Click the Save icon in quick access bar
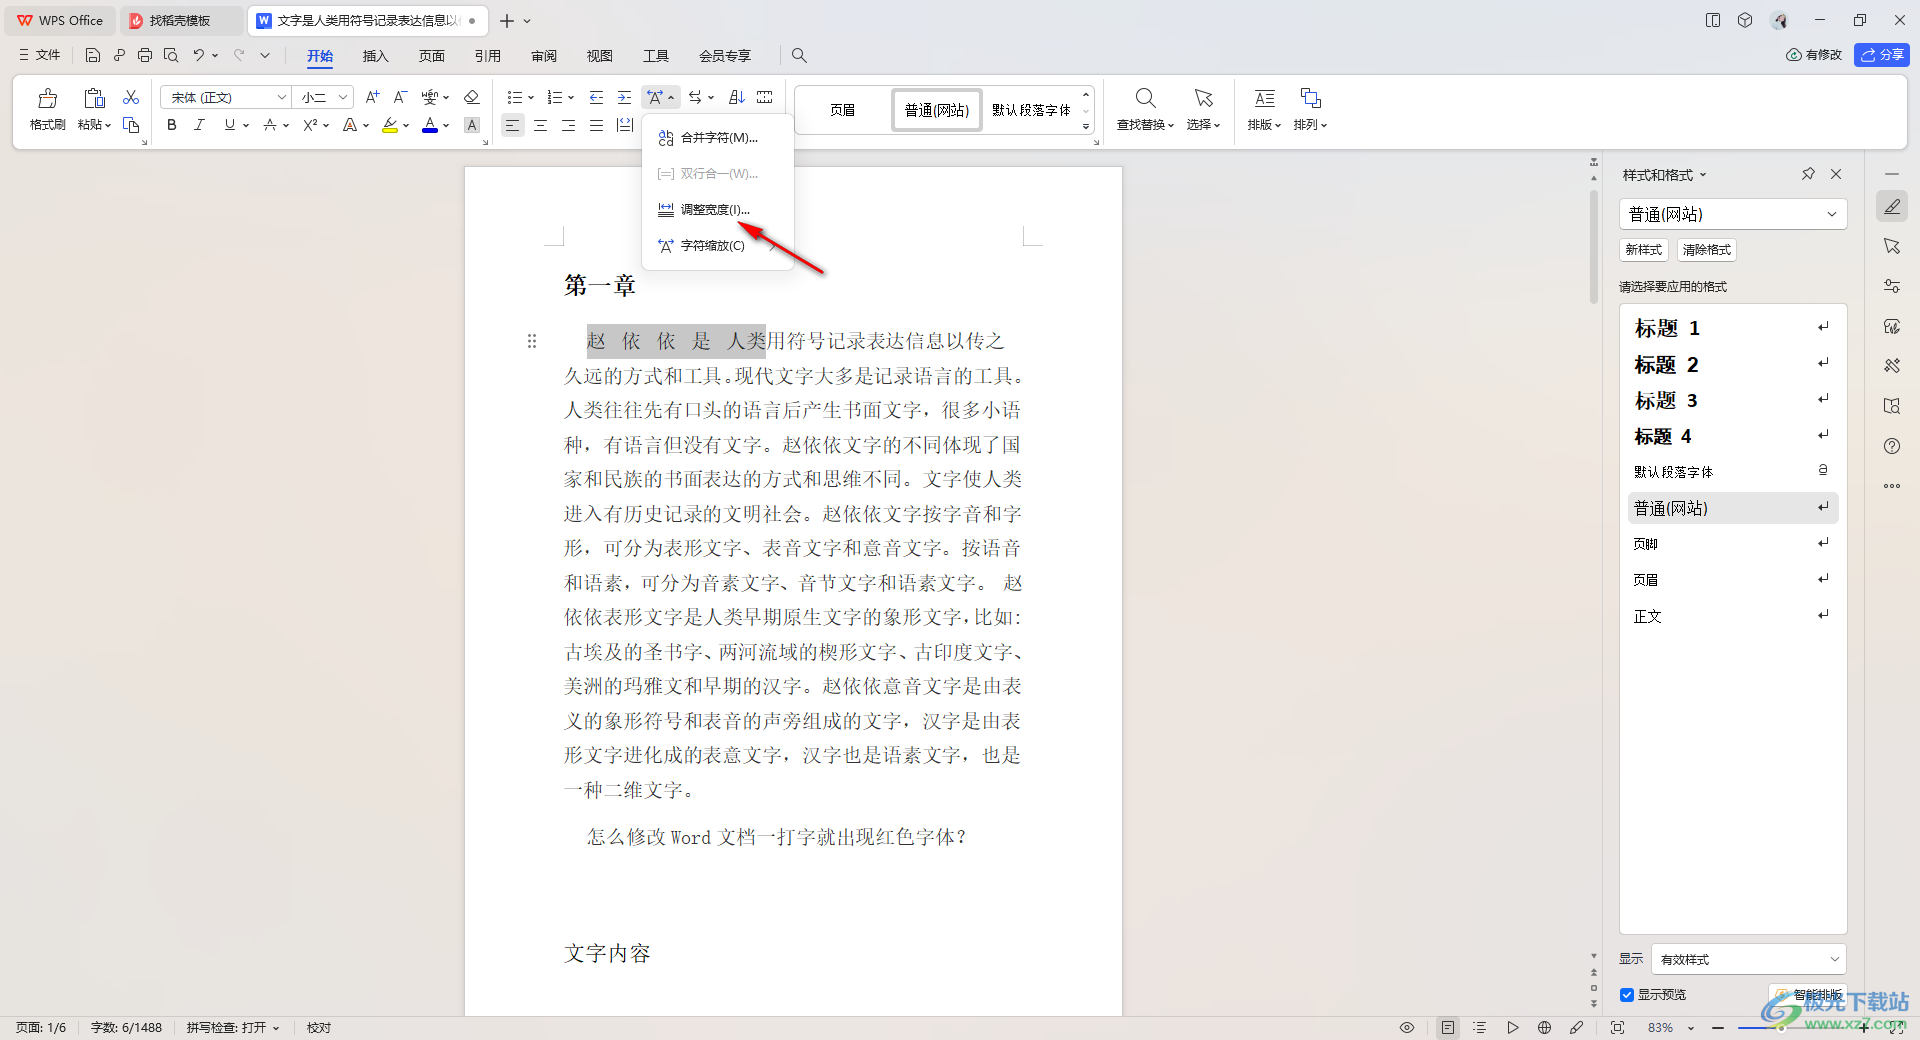1920x1040 pixels. click(x=93, y=55)
